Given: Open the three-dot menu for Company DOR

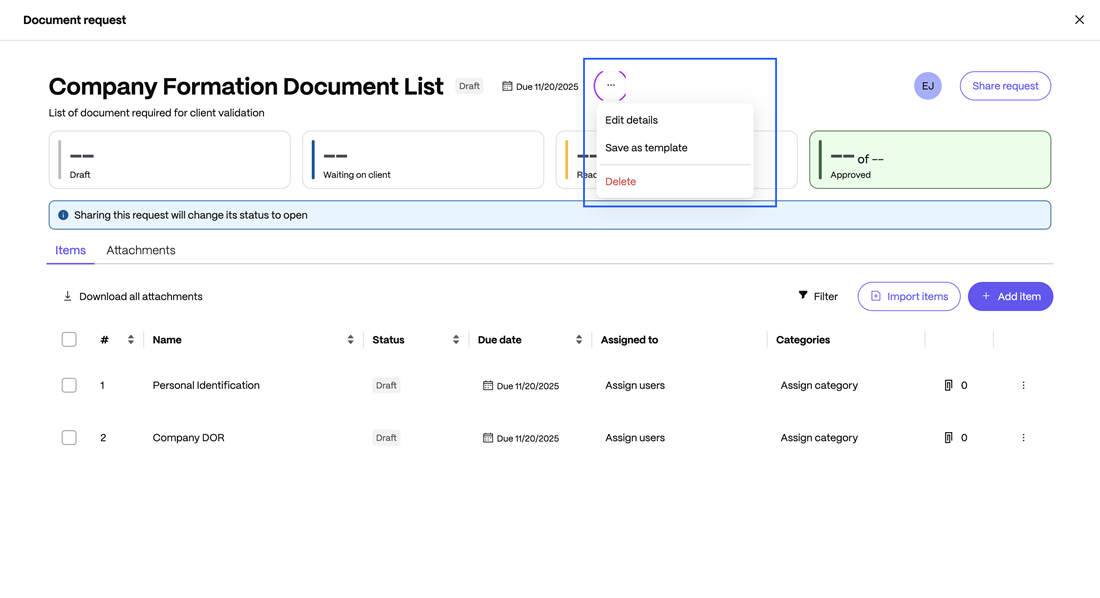Looking at the screenshot, I should click(x=1022, y=437).
